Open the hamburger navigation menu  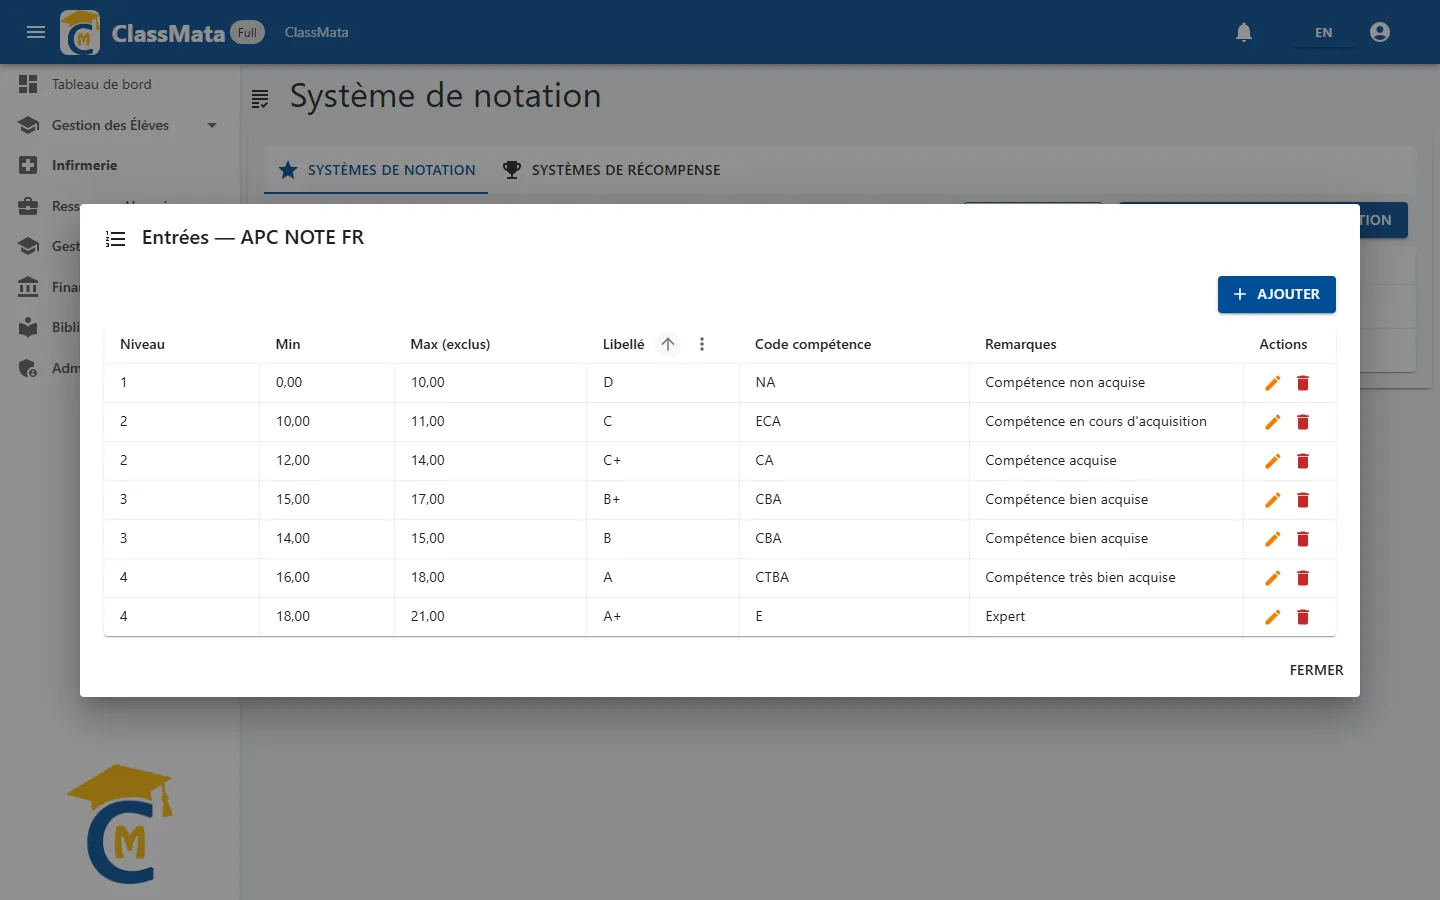pyautogui.click(x=36, y=32)
